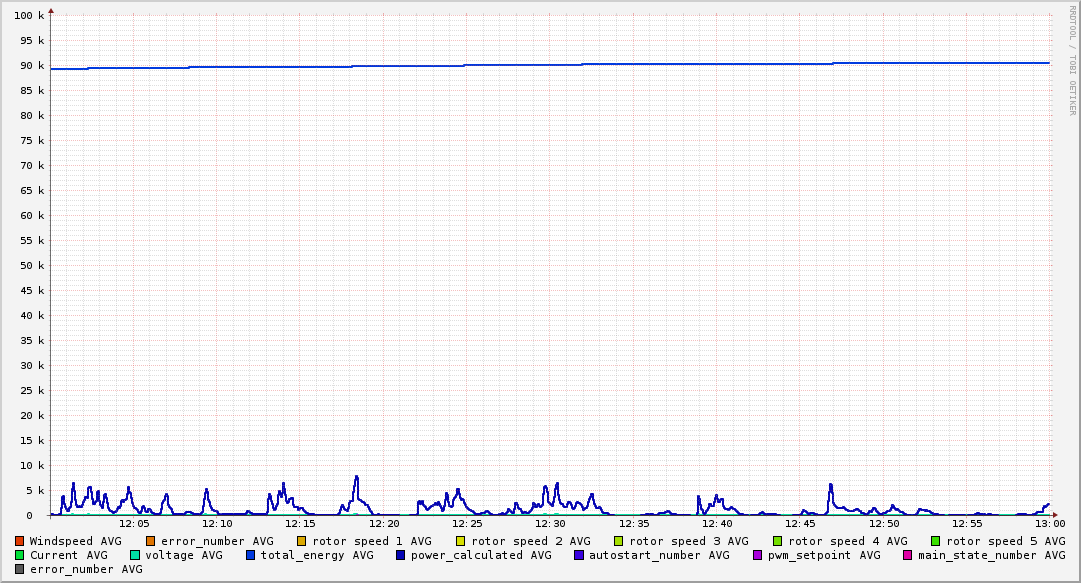Screen dimensions: 1081x583
Task: Click the 90 k y-axis label
Action: point(30,66)
